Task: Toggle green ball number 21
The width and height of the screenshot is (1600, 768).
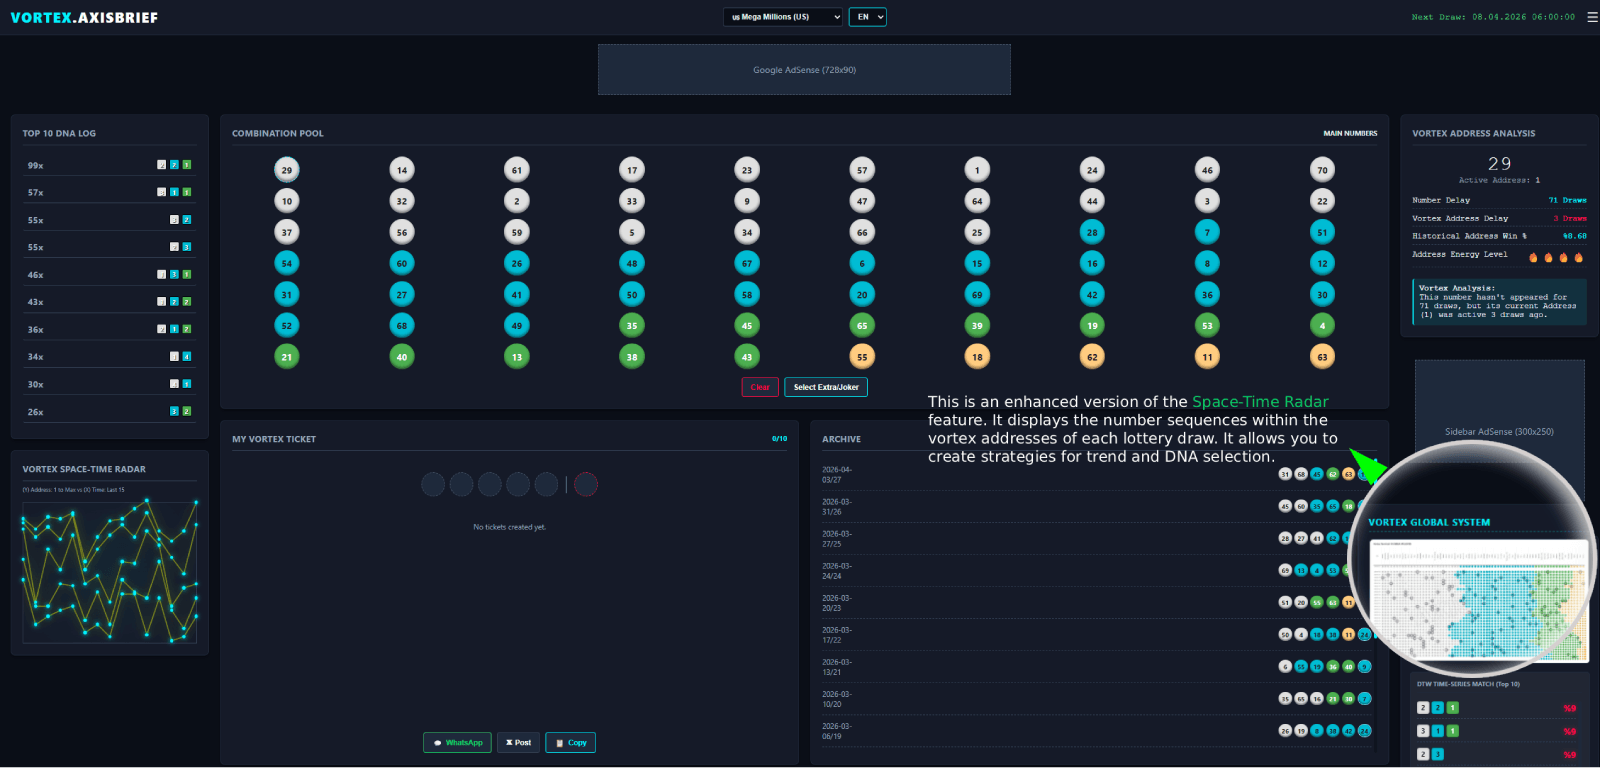Action: 287,357
